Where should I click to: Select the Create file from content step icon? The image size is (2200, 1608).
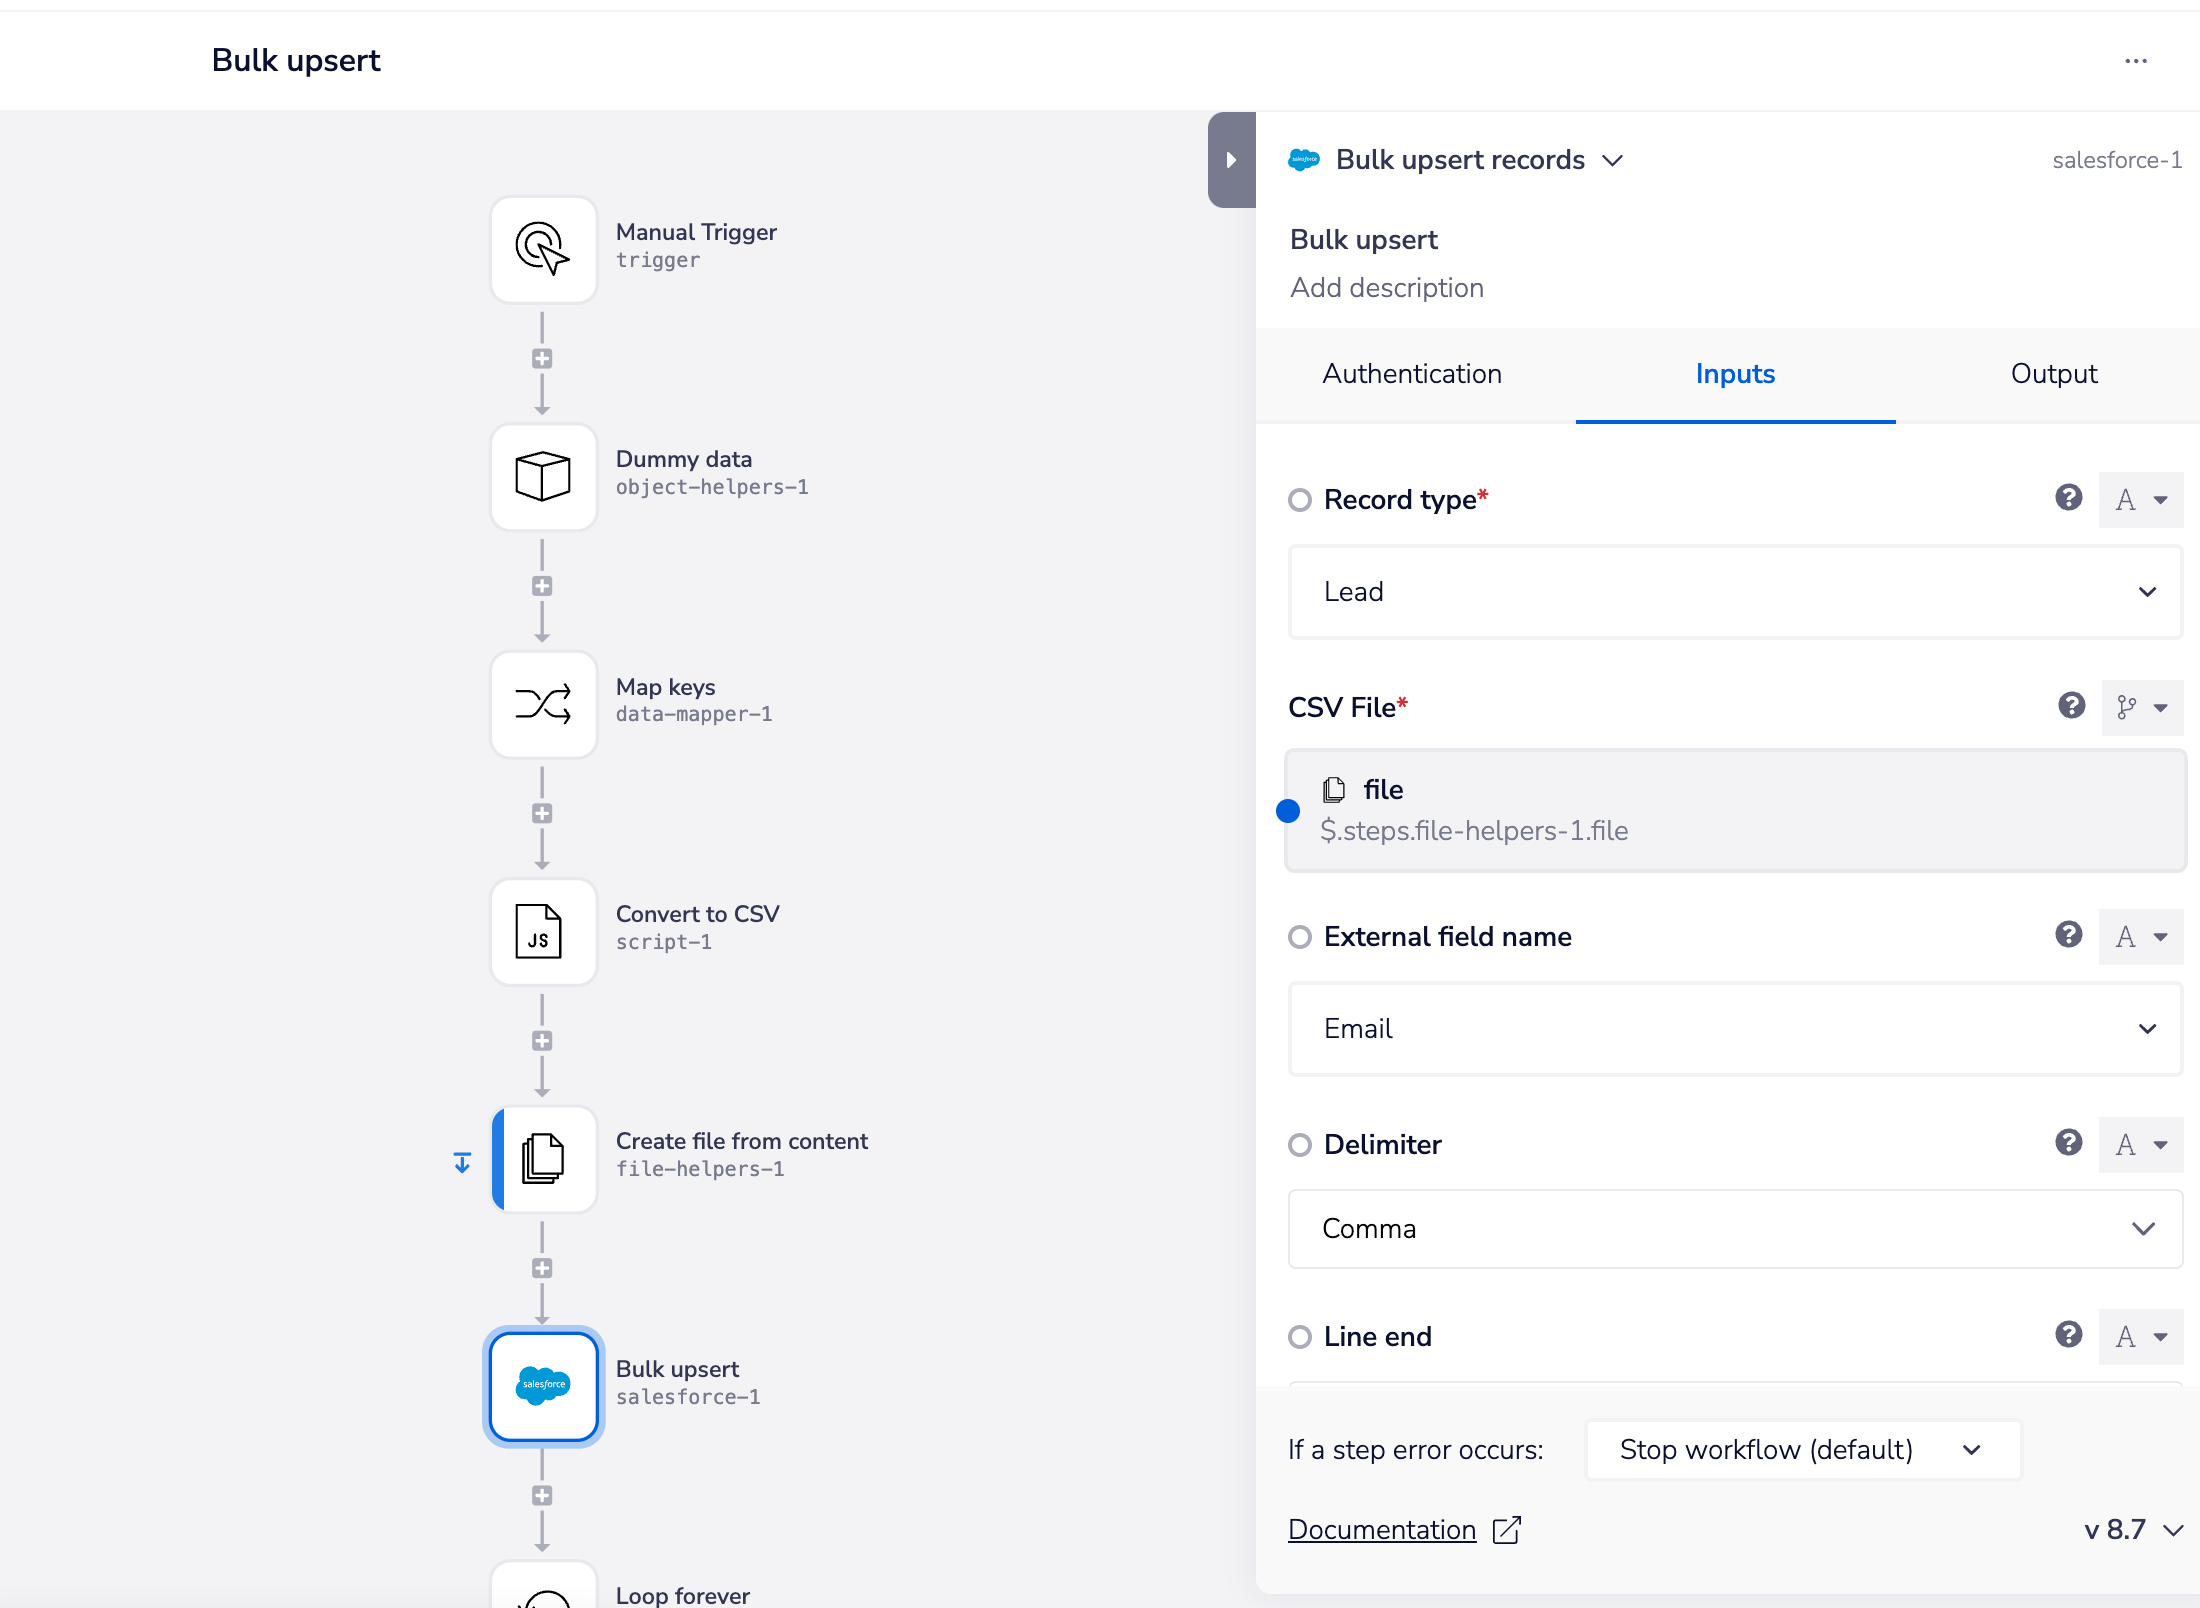click(x=543, y=1159)
